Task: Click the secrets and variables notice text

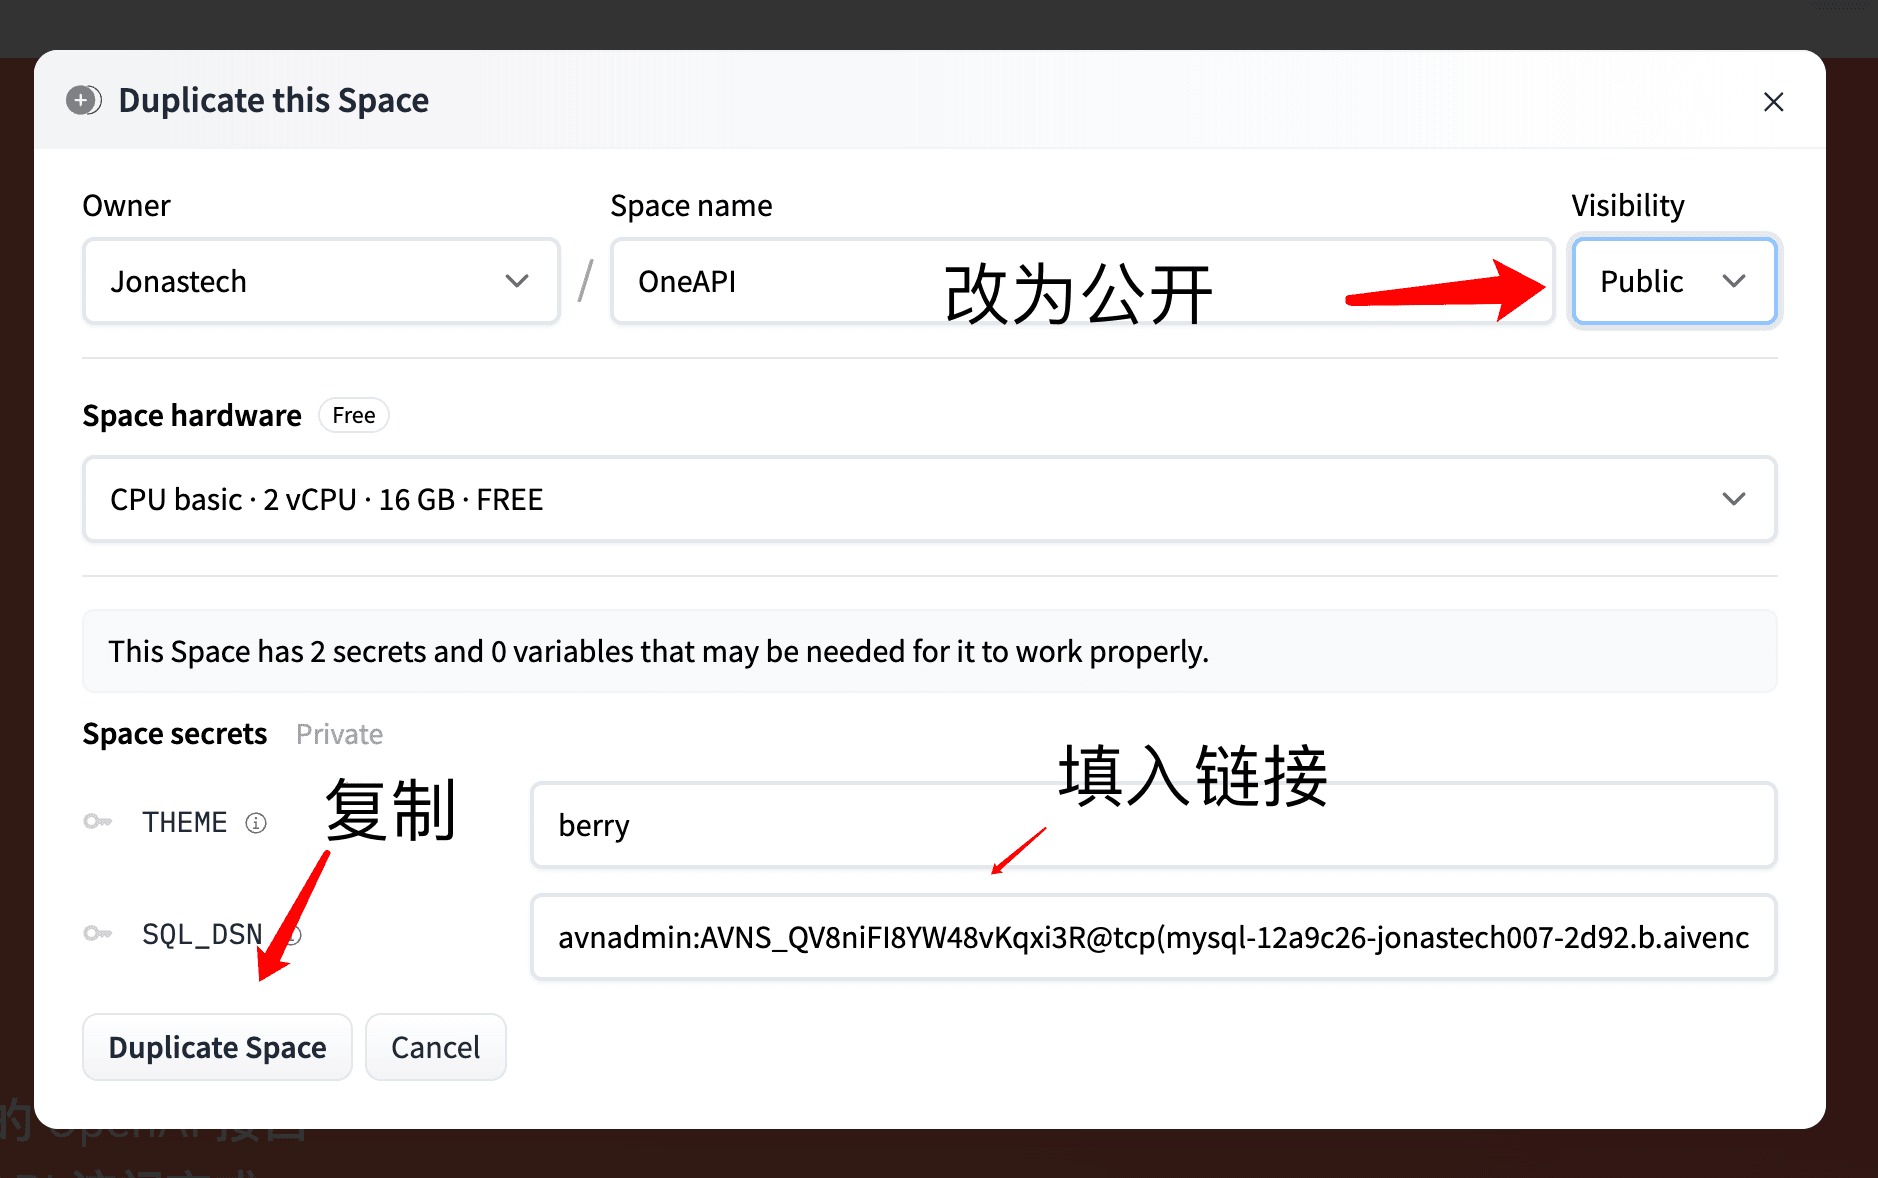Action: pos(659,651)
